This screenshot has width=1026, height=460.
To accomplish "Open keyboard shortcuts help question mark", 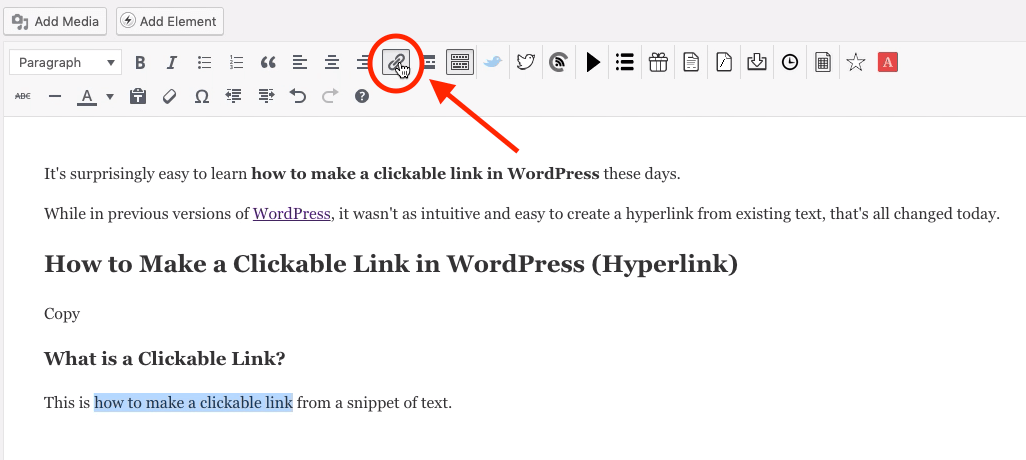I will coord(362,96).
